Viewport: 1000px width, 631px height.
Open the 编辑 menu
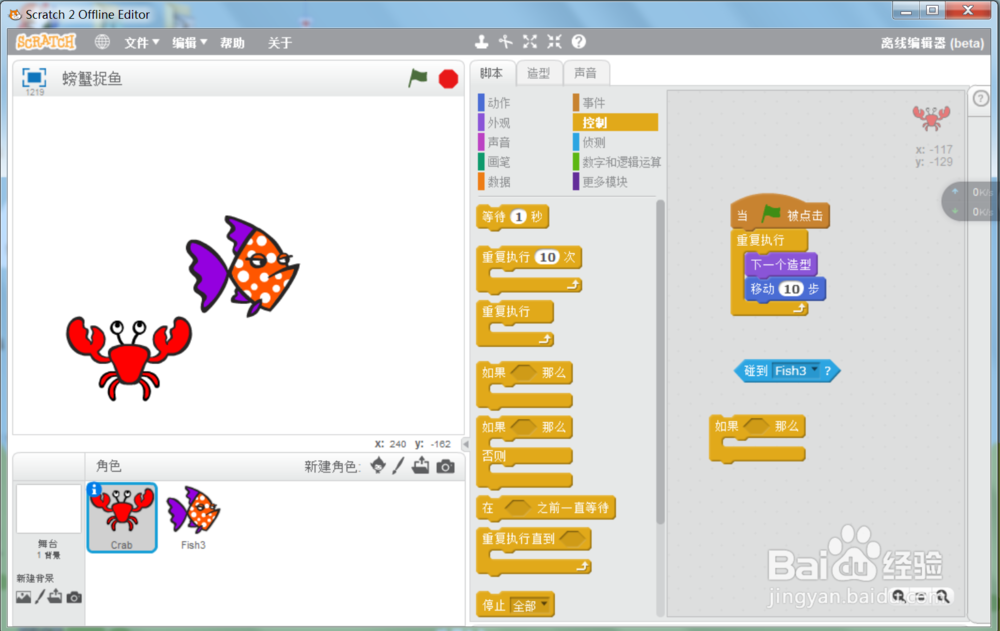click(x=189, y=43)
